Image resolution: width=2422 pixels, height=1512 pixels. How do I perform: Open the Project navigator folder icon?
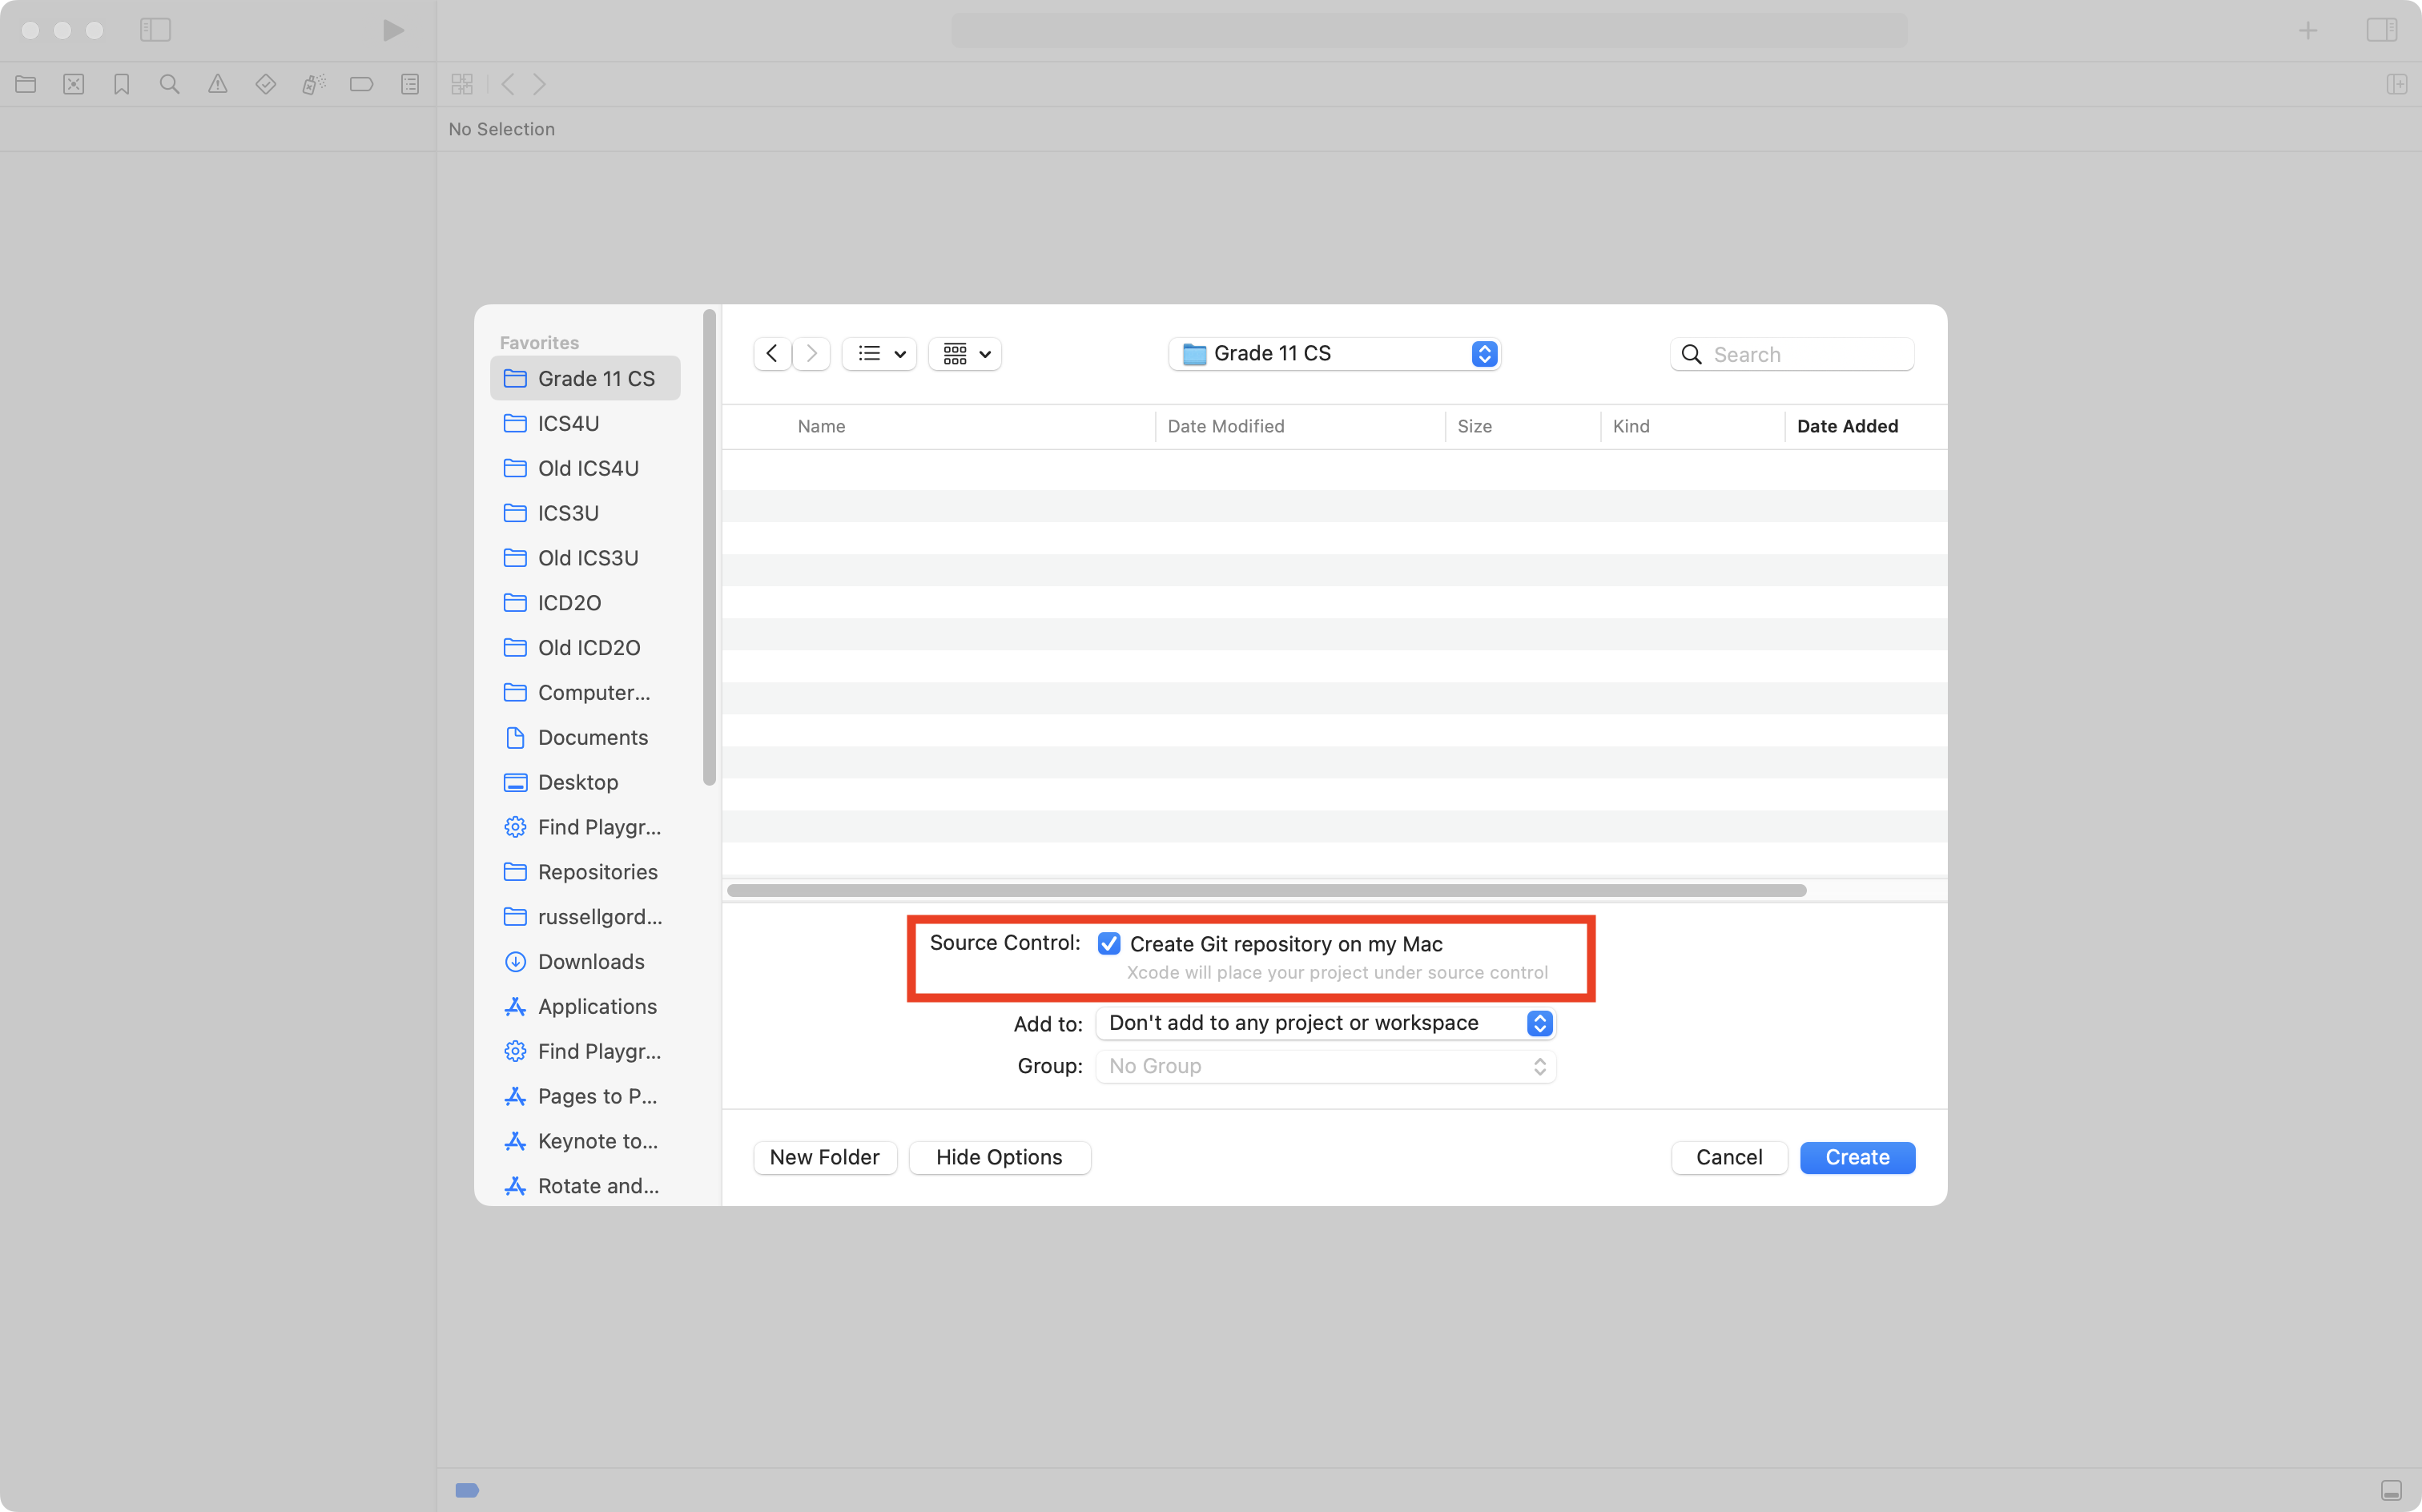coord(26,85)
